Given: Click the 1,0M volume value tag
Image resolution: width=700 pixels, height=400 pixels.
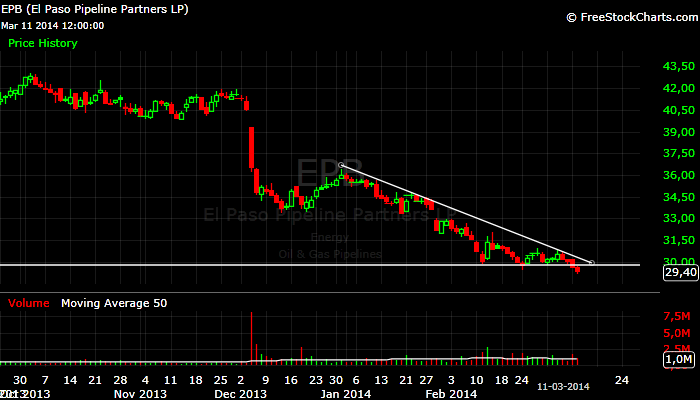Looking at the screenshot, I should point(680,359).
